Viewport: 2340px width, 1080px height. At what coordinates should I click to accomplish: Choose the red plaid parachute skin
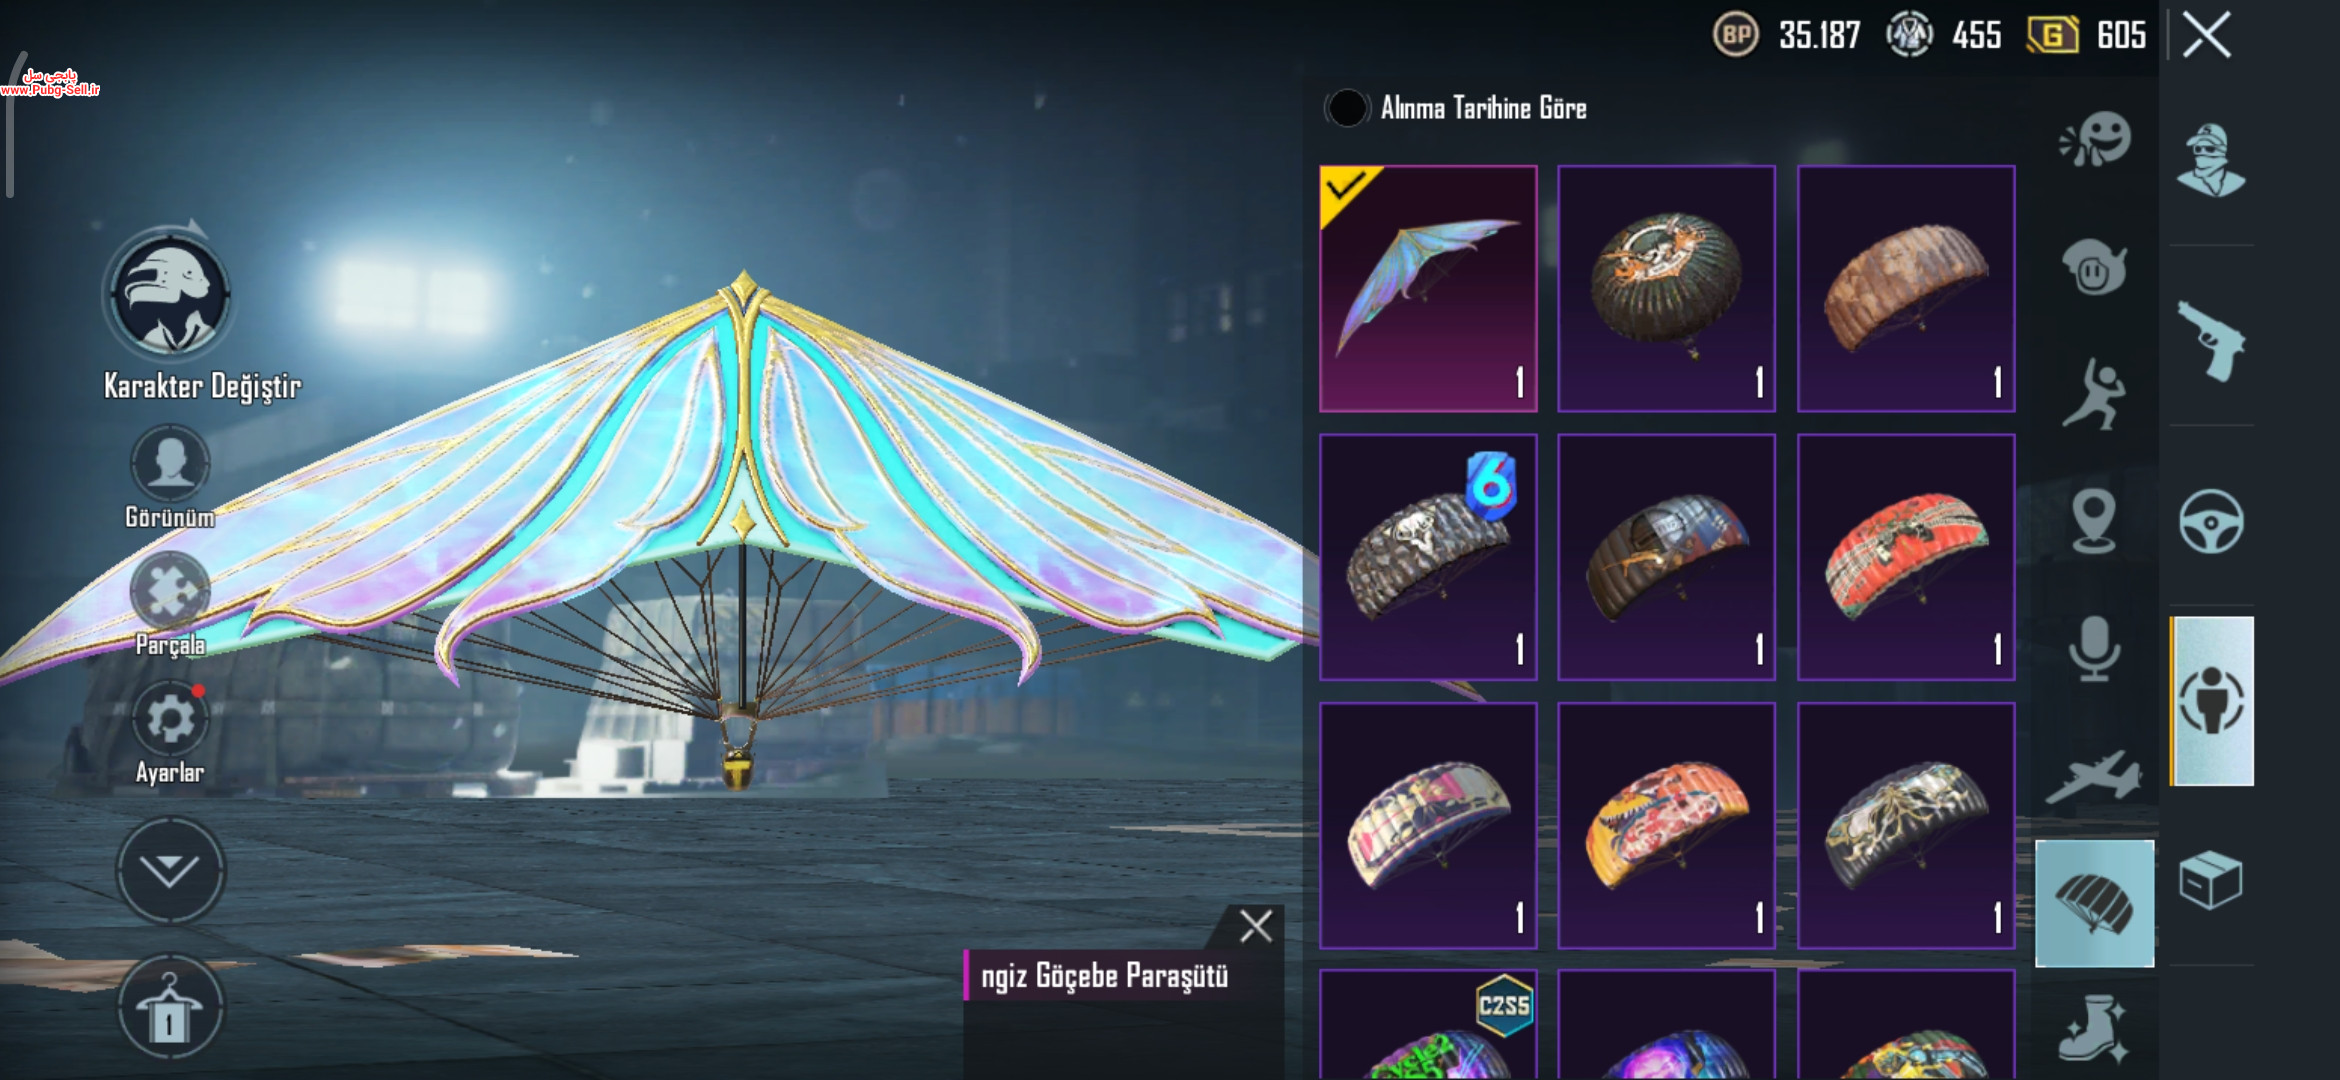point(1906,557)
